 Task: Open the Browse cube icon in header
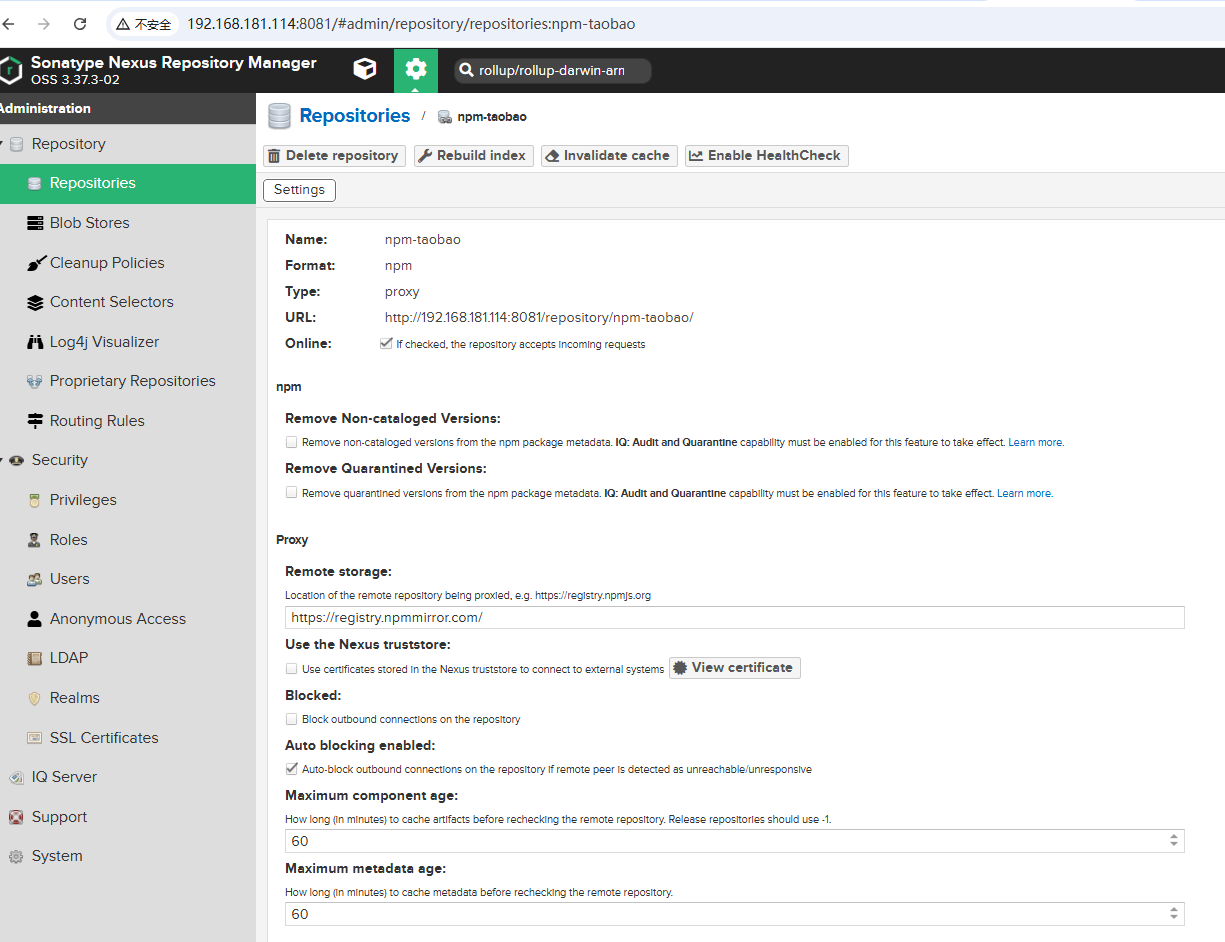click(365, 69)
